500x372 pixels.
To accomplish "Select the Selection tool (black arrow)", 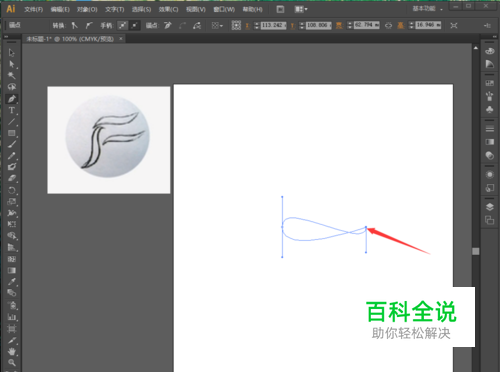I will coord(12,53).
